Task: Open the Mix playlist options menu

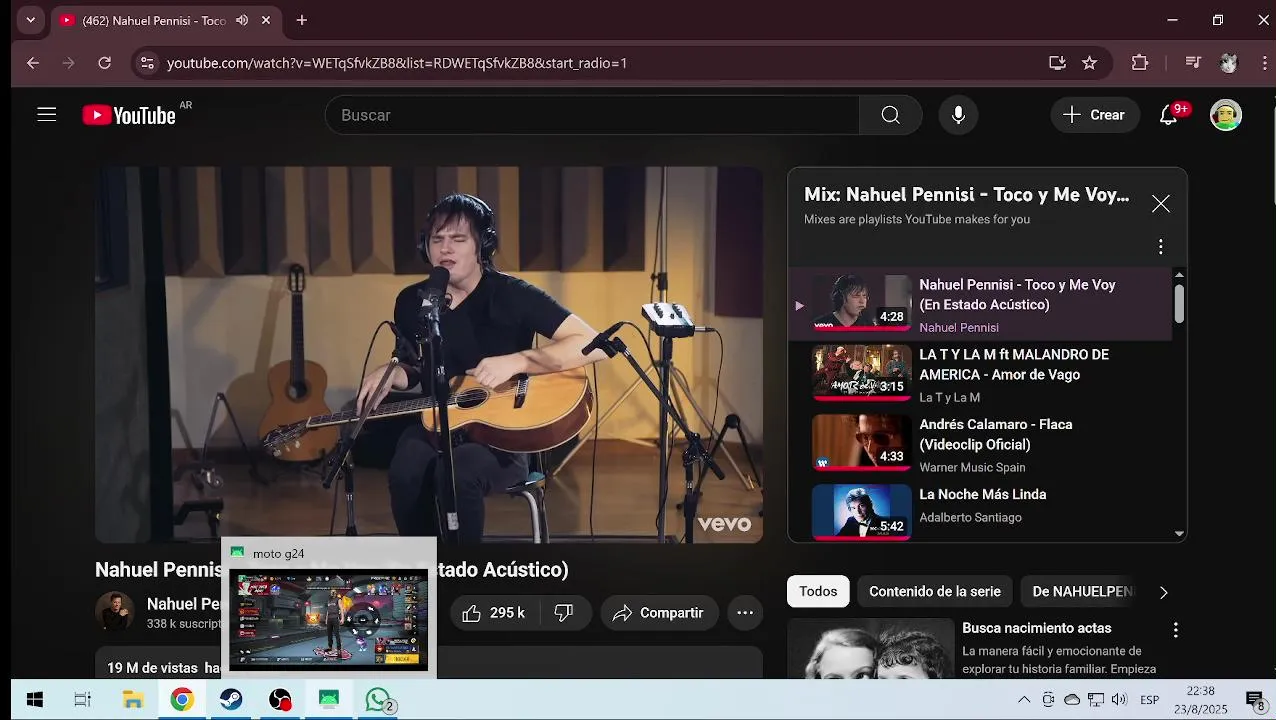Action: [x=1160, y=246]
